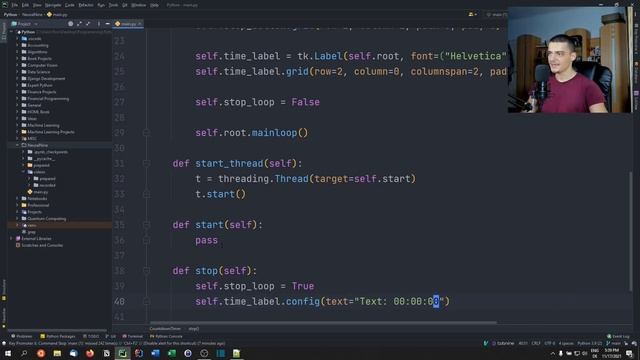
Task: Open the Refactor menu
Action: (x=86, y=5)
